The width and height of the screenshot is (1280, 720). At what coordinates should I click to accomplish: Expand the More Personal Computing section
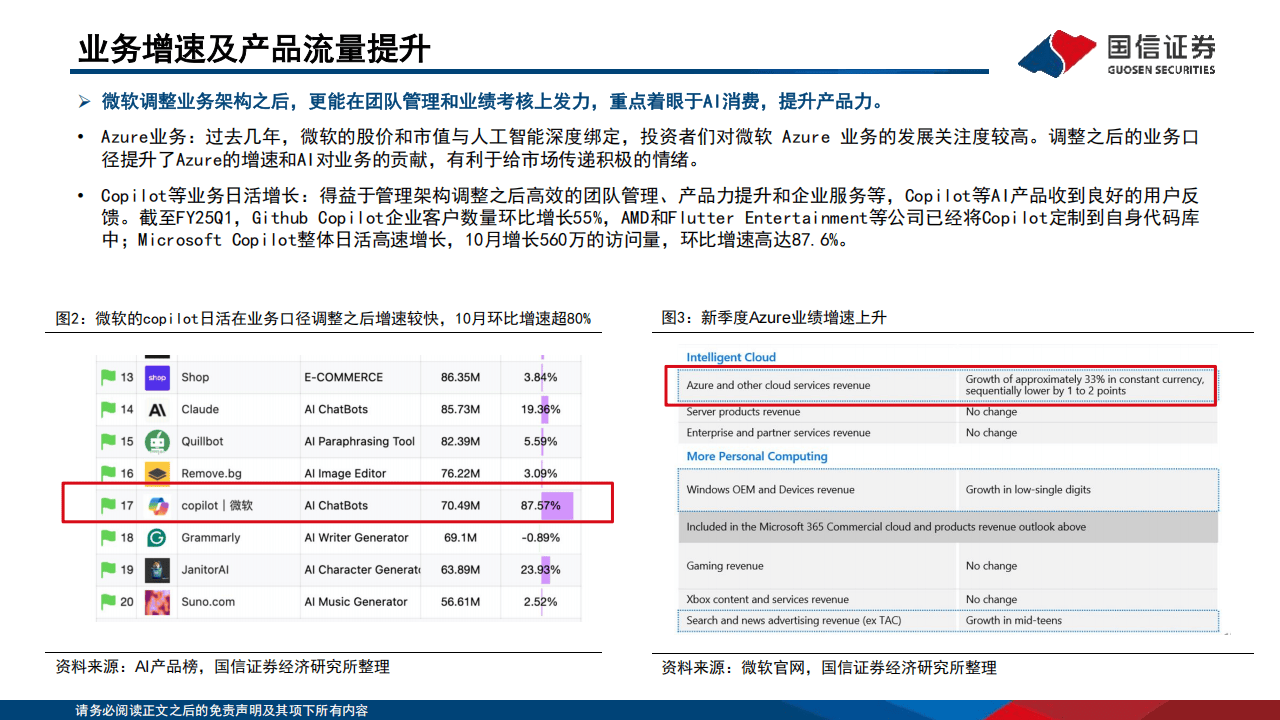tap(755, 456)
